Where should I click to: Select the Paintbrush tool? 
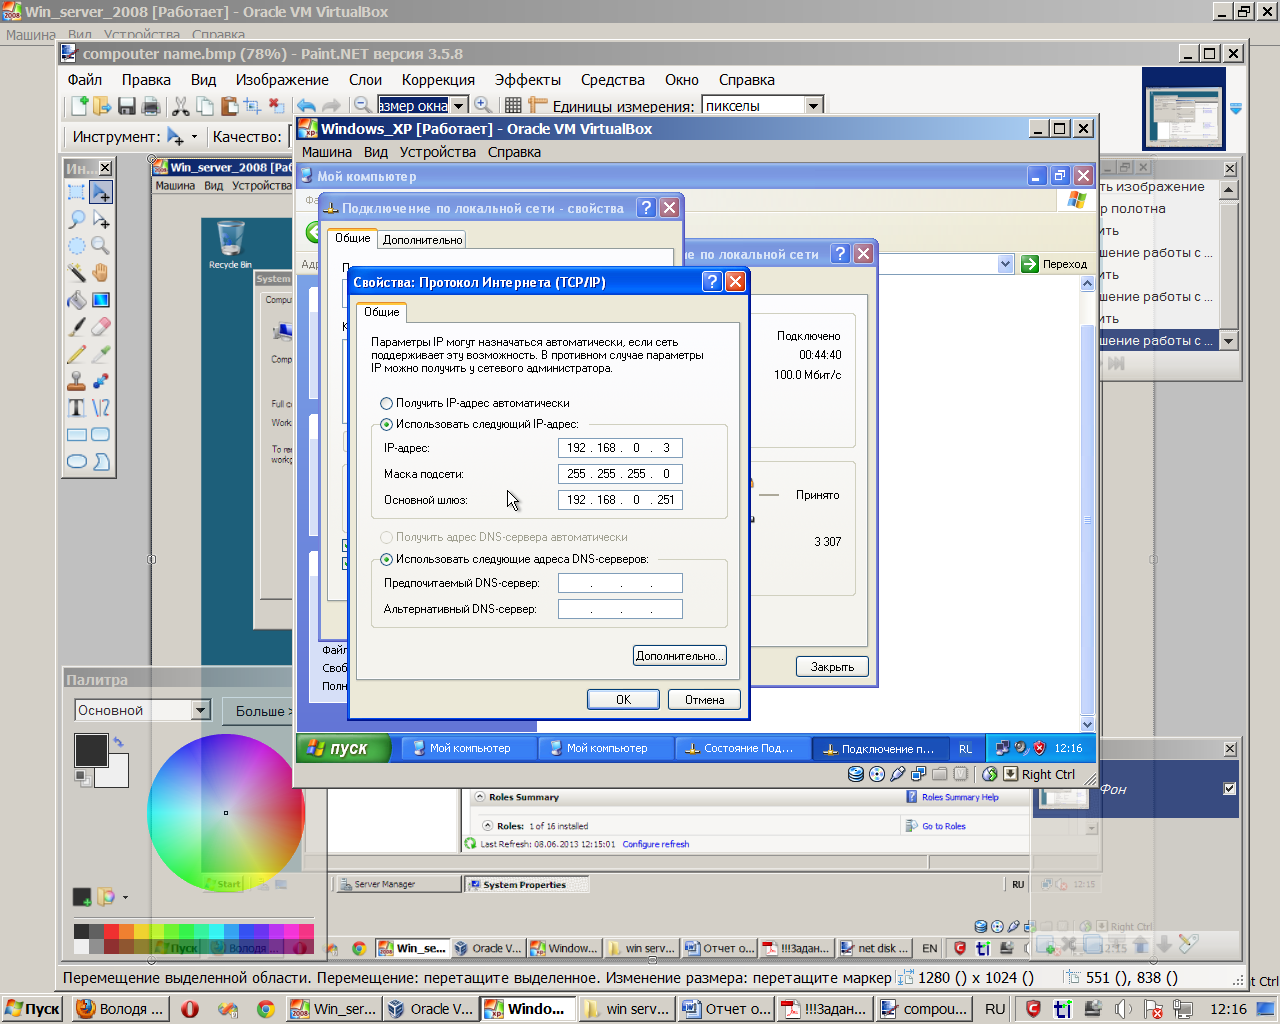tap(76, 327)
